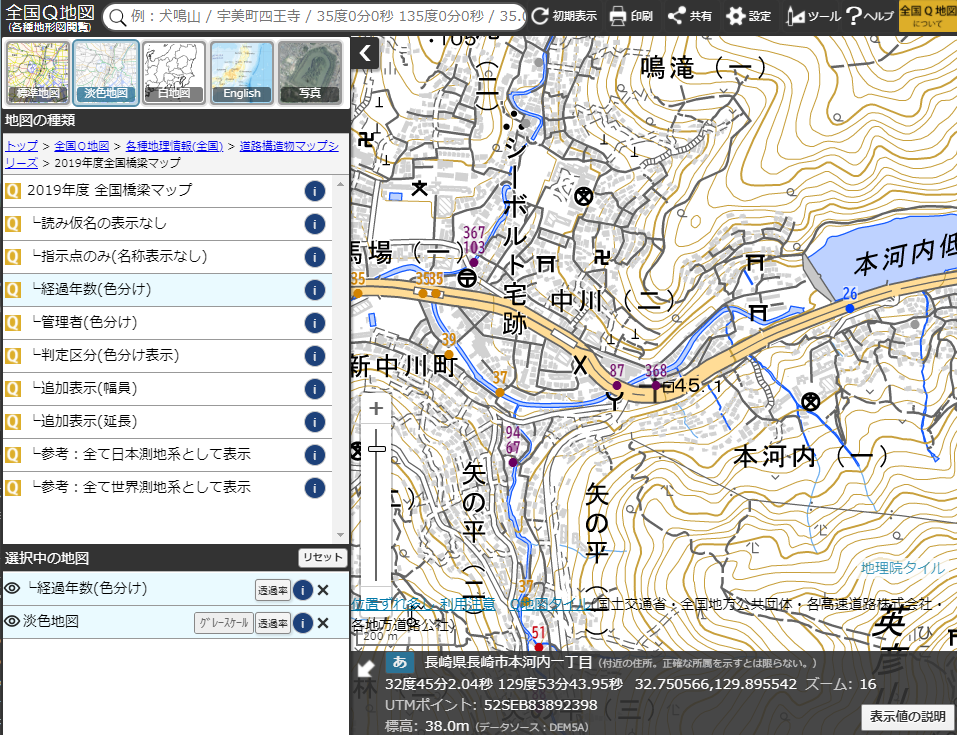Screen dimensions: 957x735
Task: Select the 写真 basemap thumbnail
Action: [x=310, y=72]
